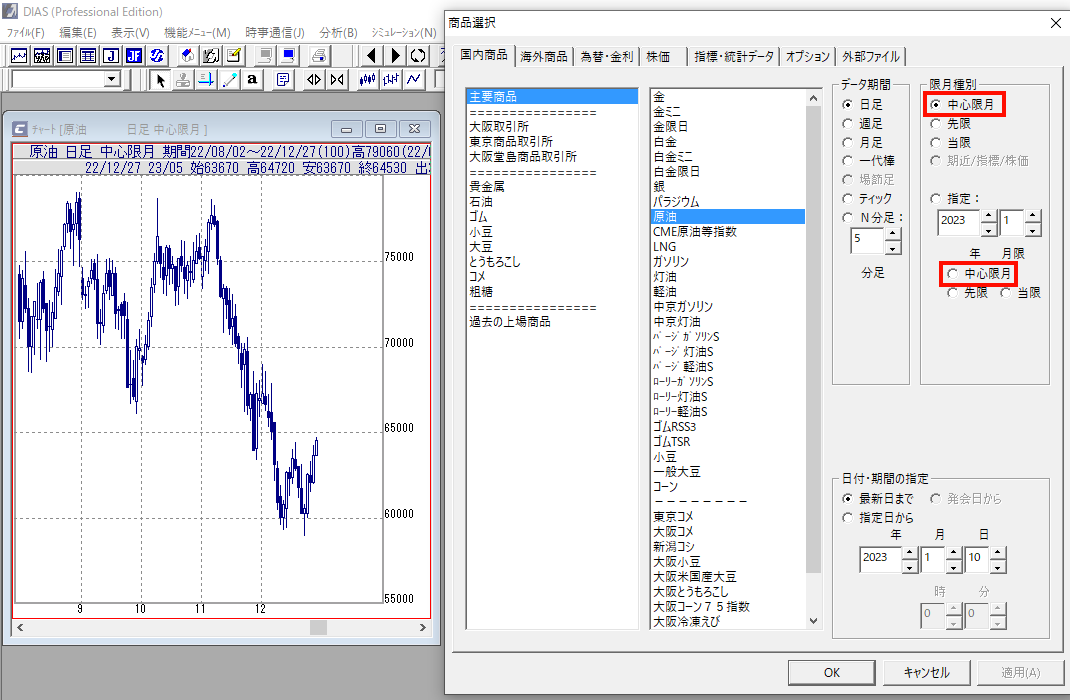1074x700 pixels.
Task: Click the printer icon in toolbar
Action: (319, 56)
